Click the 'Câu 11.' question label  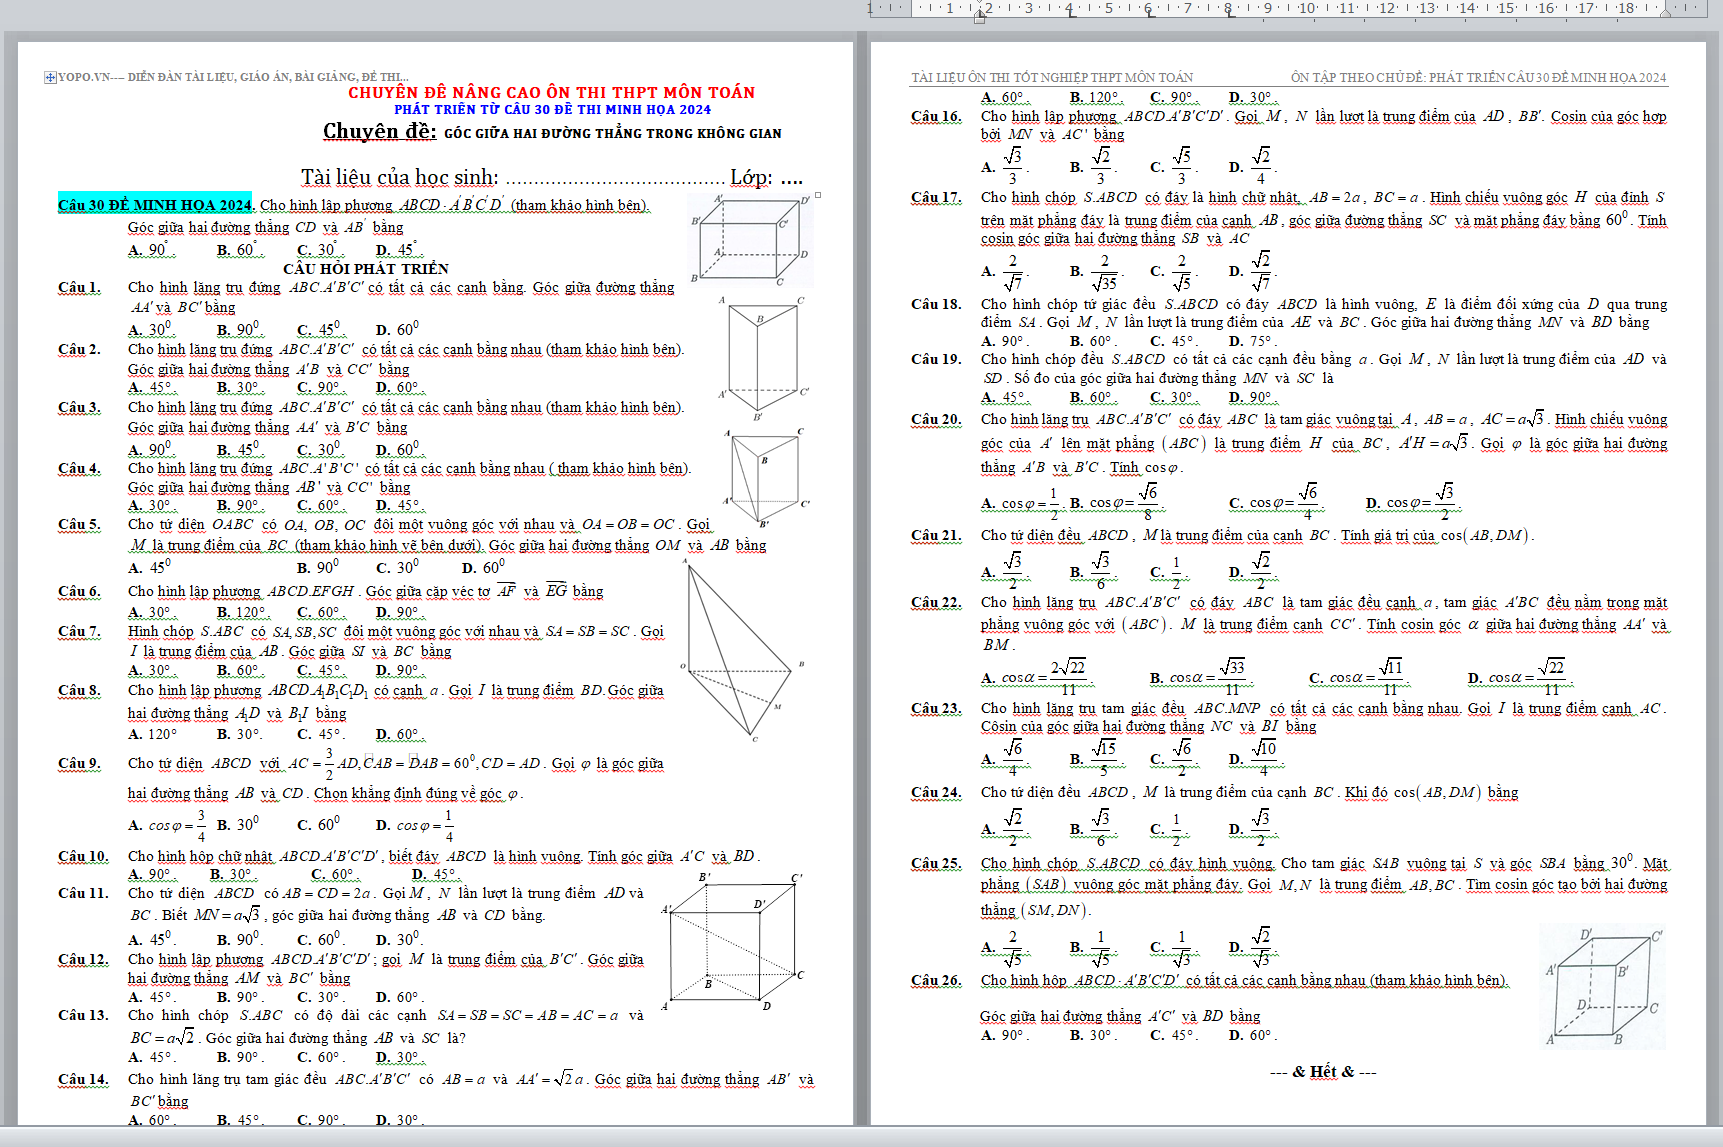(x=83, y=894)
